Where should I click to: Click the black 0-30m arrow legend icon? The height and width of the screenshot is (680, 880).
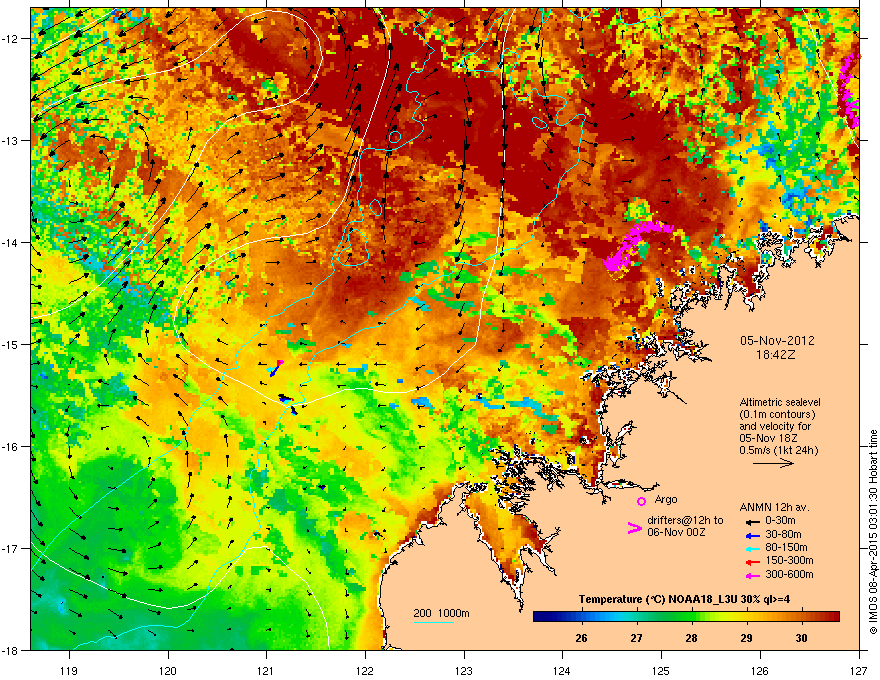click(752, 521)
